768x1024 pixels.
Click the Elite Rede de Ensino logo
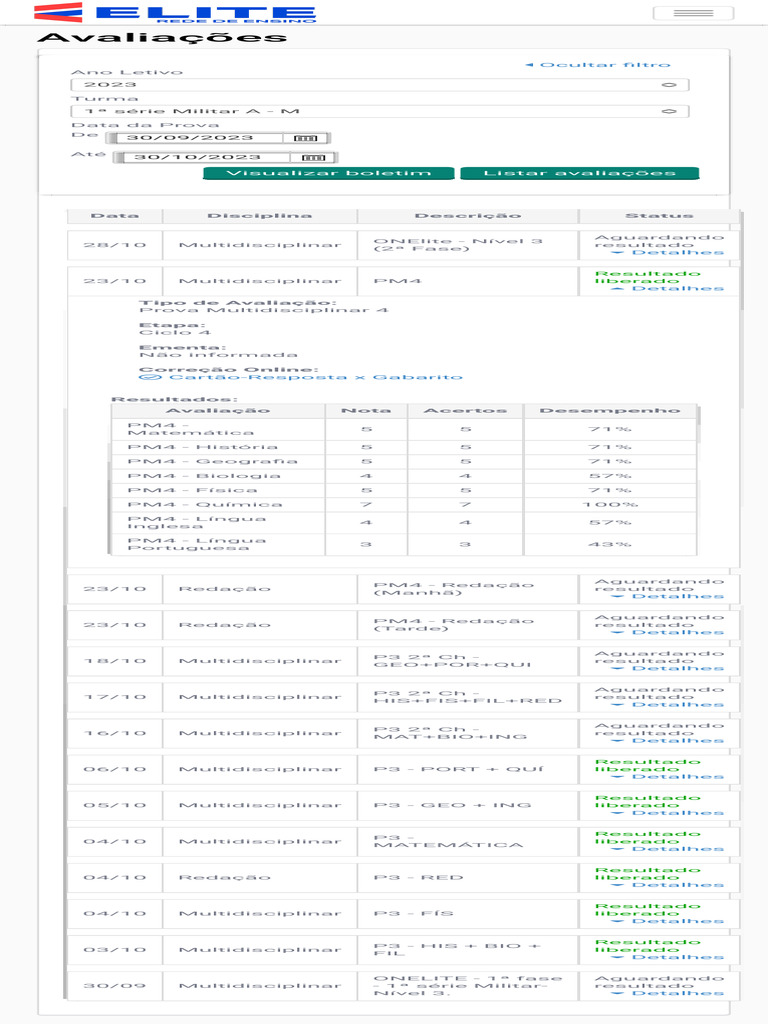point(175,13)
